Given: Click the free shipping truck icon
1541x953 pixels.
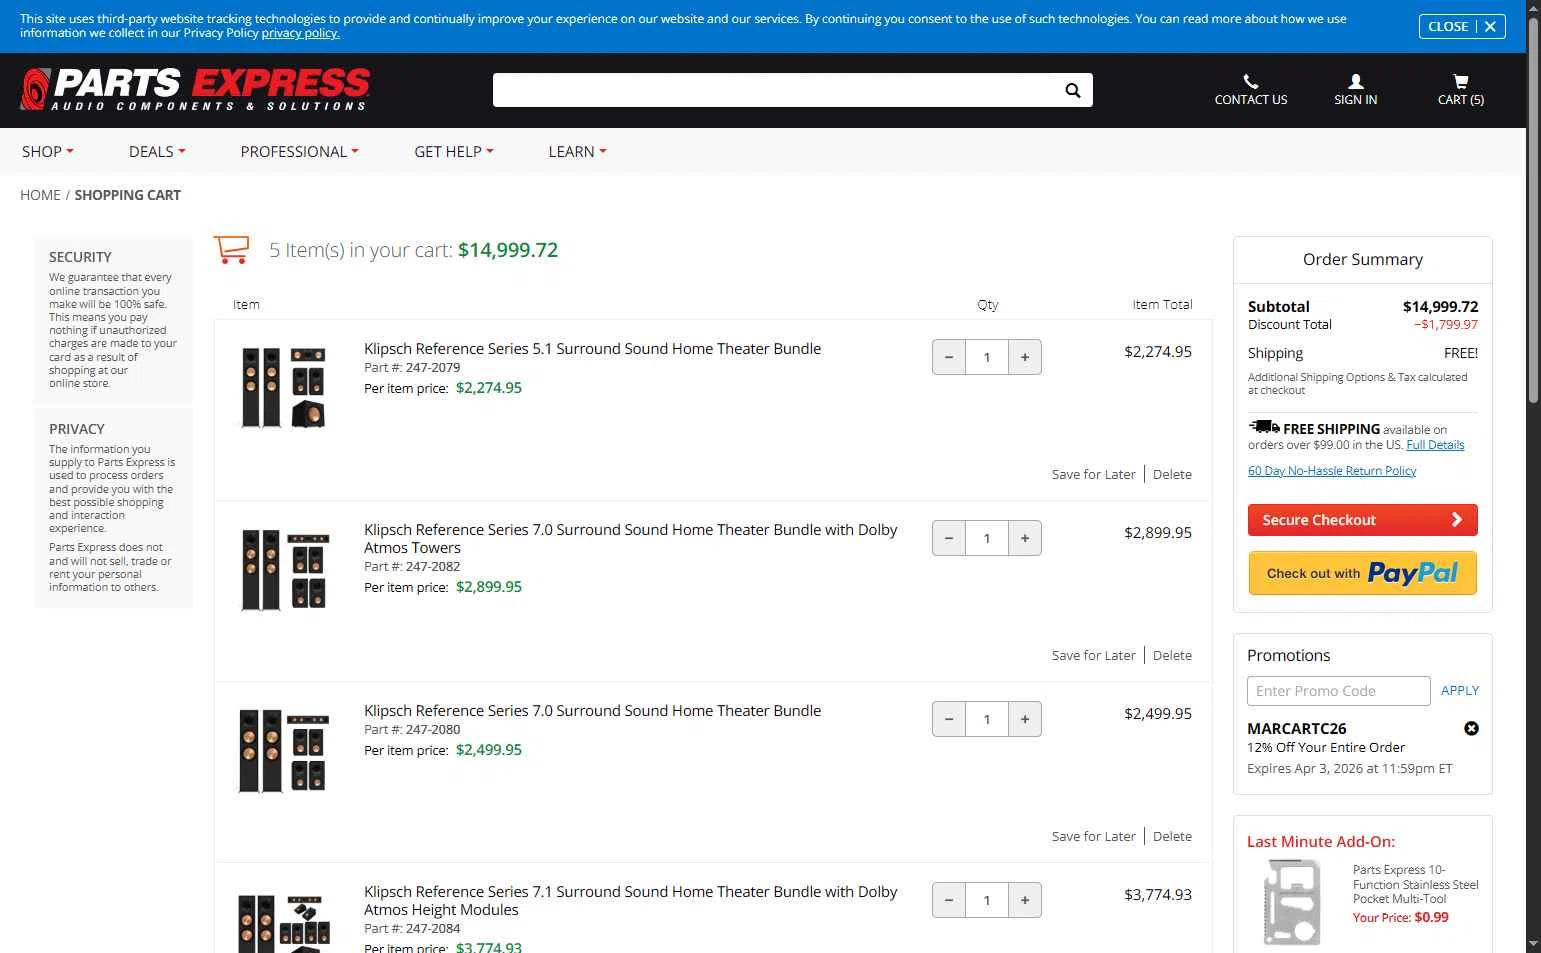Looking at the screenshot, I should (x=1264, y=428).
